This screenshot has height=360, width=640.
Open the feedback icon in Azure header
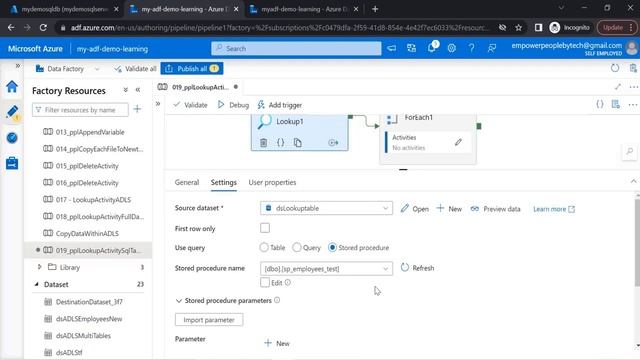click(491, 48)
